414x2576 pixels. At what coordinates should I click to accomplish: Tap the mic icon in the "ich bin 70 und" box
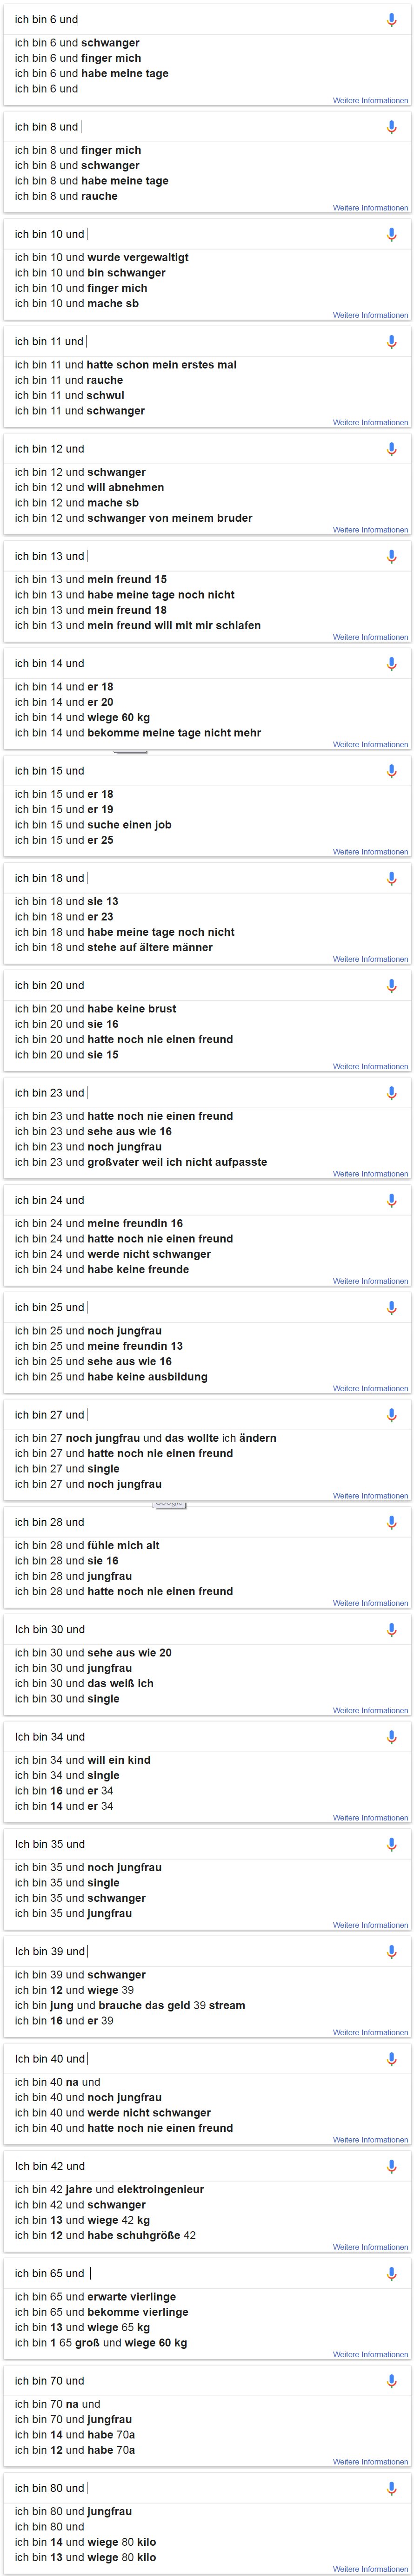[x=391, y=2381]
